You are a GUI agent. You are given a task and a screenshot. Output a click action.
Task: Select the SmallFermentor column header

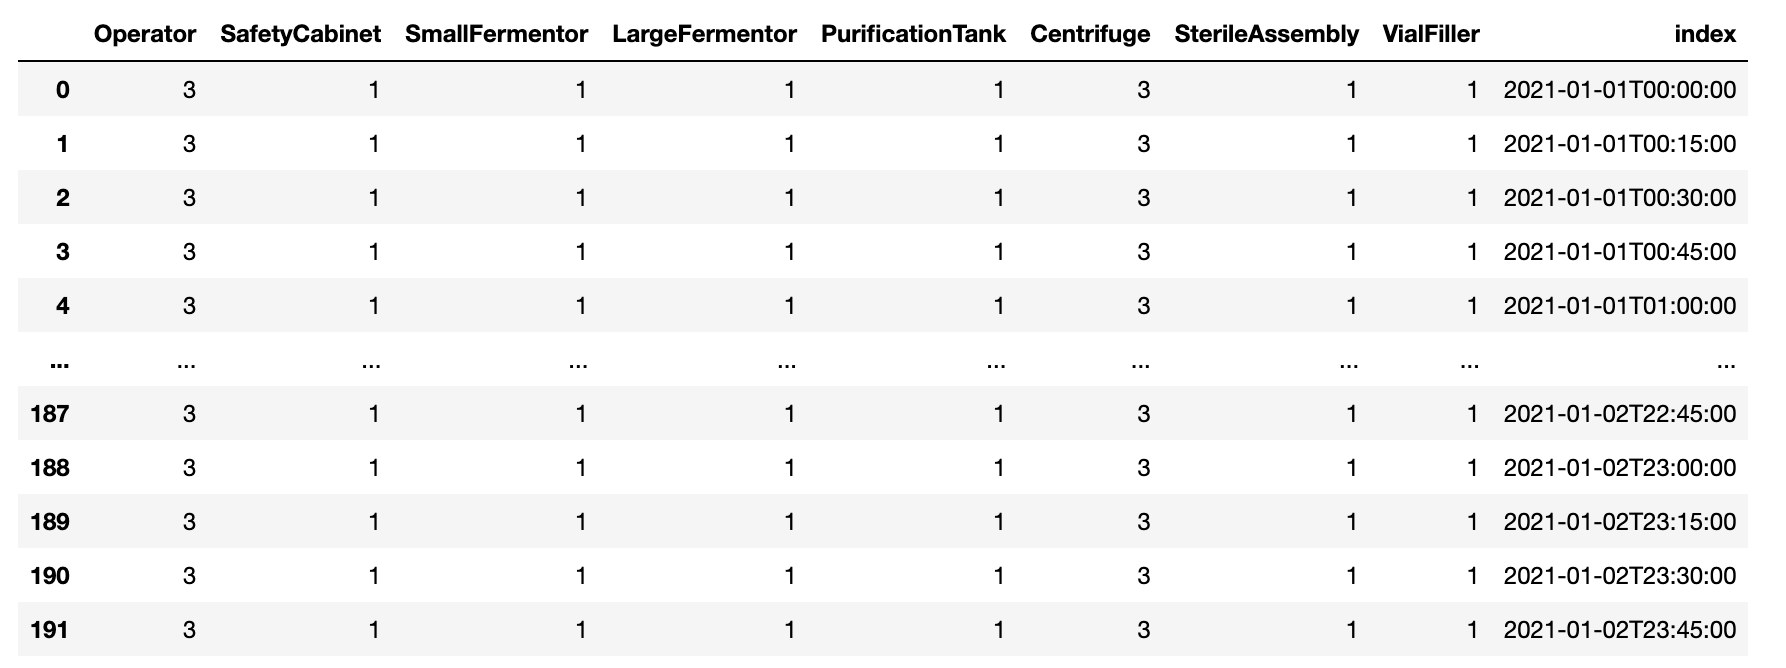tap(496, 34)
